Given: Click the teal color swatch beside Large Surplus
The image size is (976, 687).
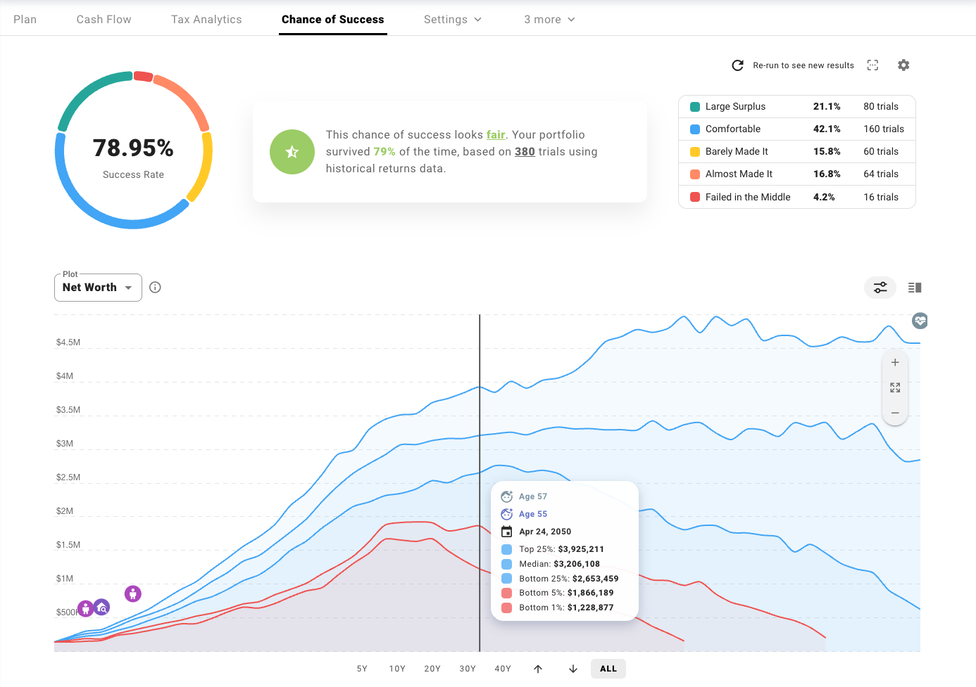Looking at the screenshot, I should [696, 105].
